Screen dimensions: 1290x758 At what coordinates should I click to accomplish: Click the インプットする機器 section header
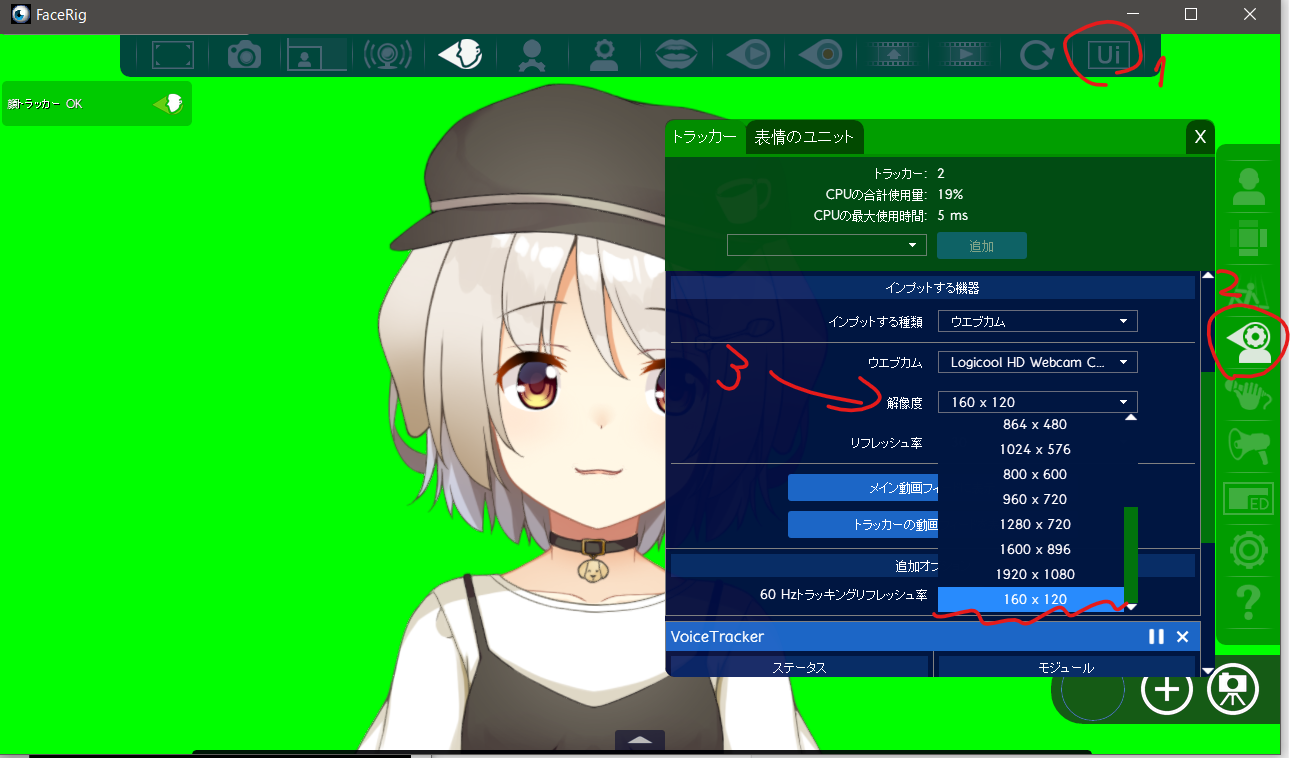tap(932, 288)
